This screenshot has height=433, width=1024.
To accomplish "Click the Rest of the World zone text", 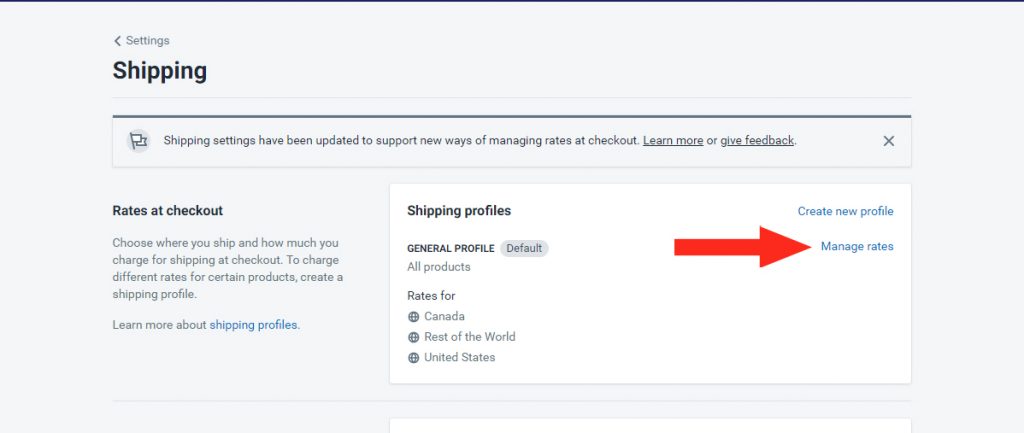I will point(469,337).
